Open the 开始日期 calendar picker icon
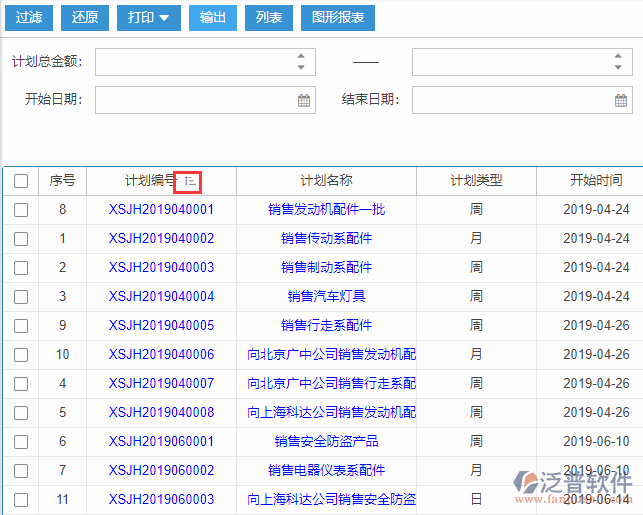Image resolution: width=643 pixels, height=515 pixels. (304, 100)
